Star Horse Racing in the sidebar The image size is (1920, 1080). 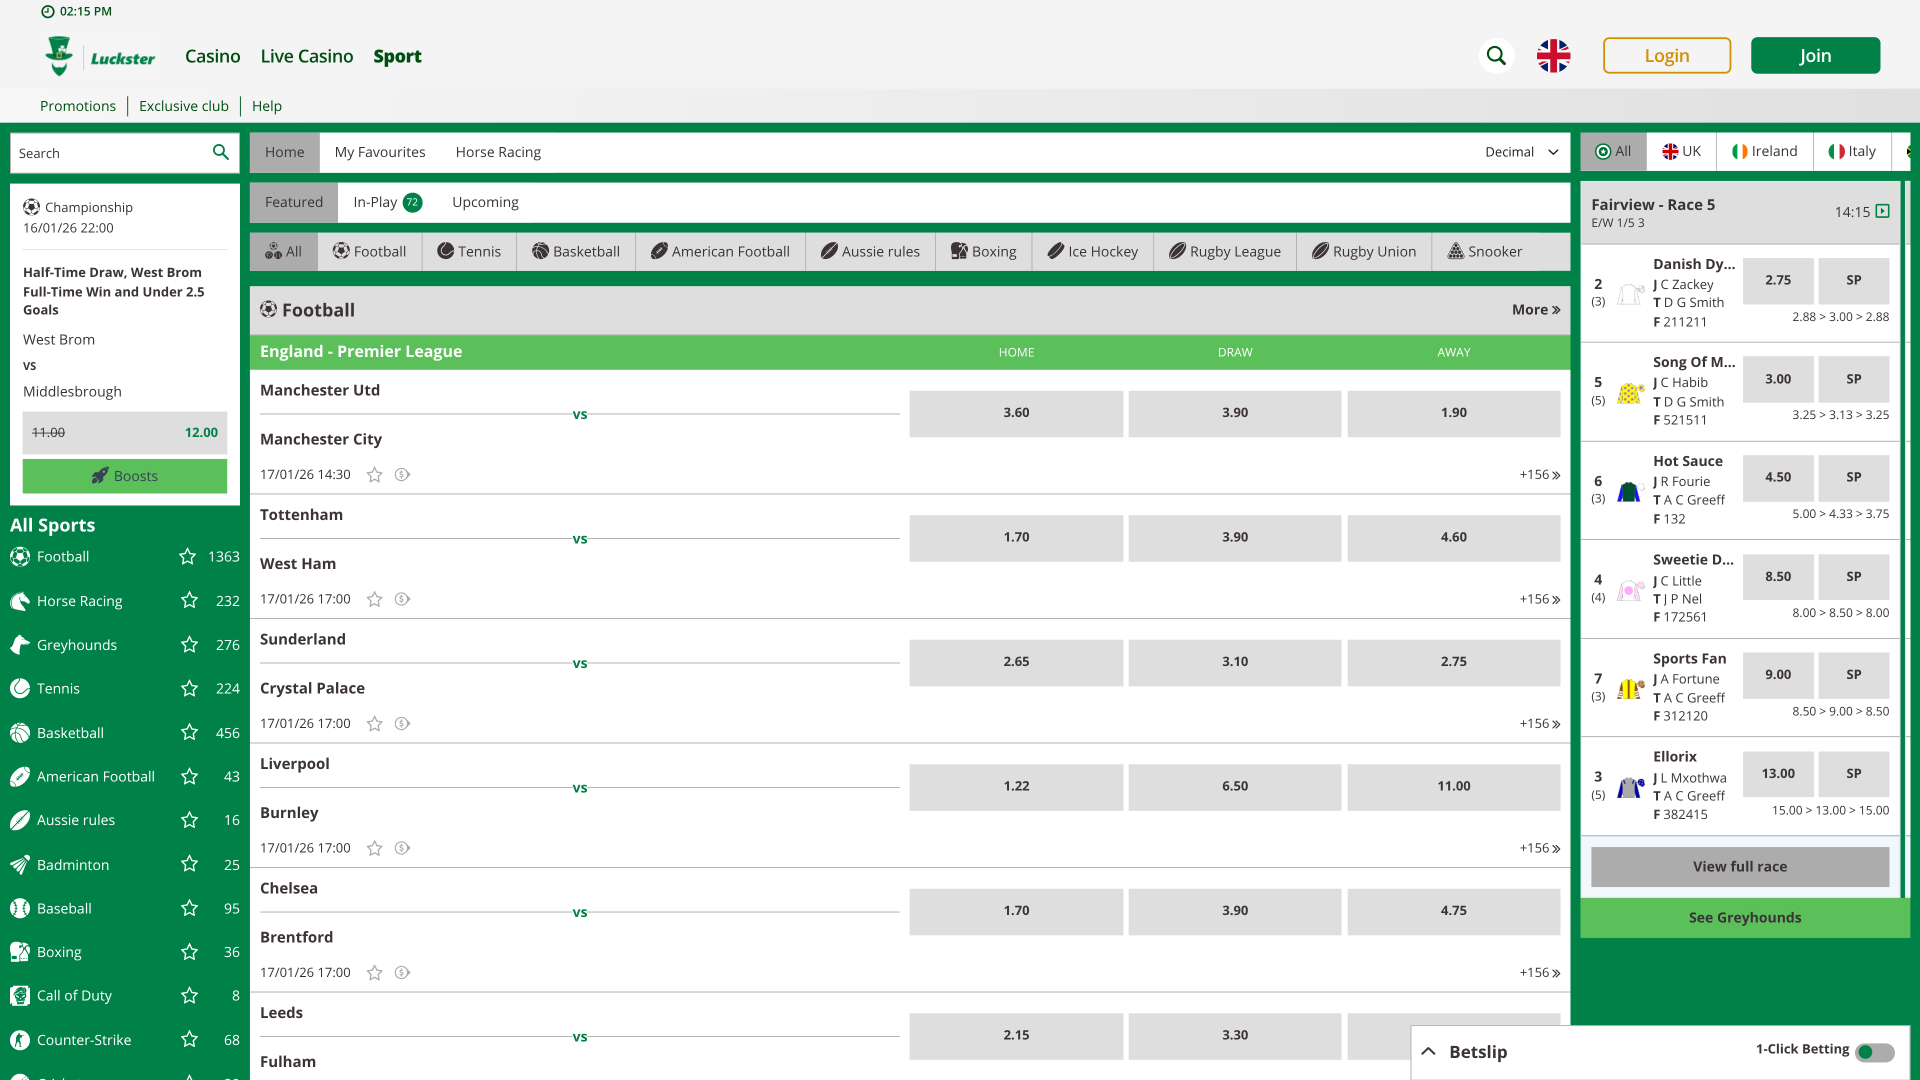pyautogui.click(x=189, y=600)
